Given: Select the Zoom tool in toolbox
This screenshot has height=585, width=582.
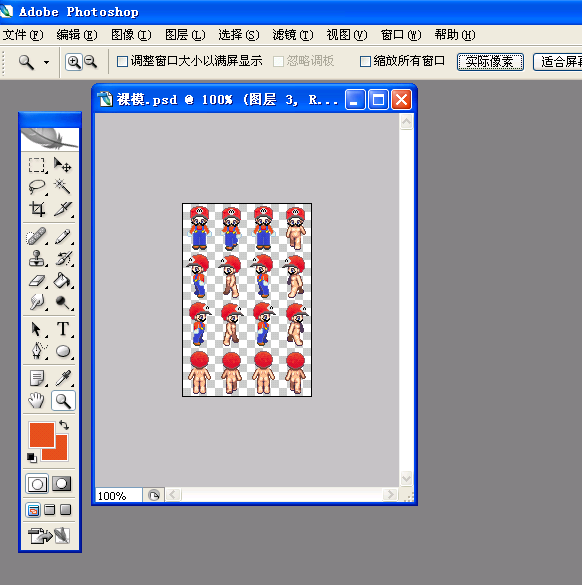Looking at the screenshot, I should pyautogui.click(x=63, y=401).
